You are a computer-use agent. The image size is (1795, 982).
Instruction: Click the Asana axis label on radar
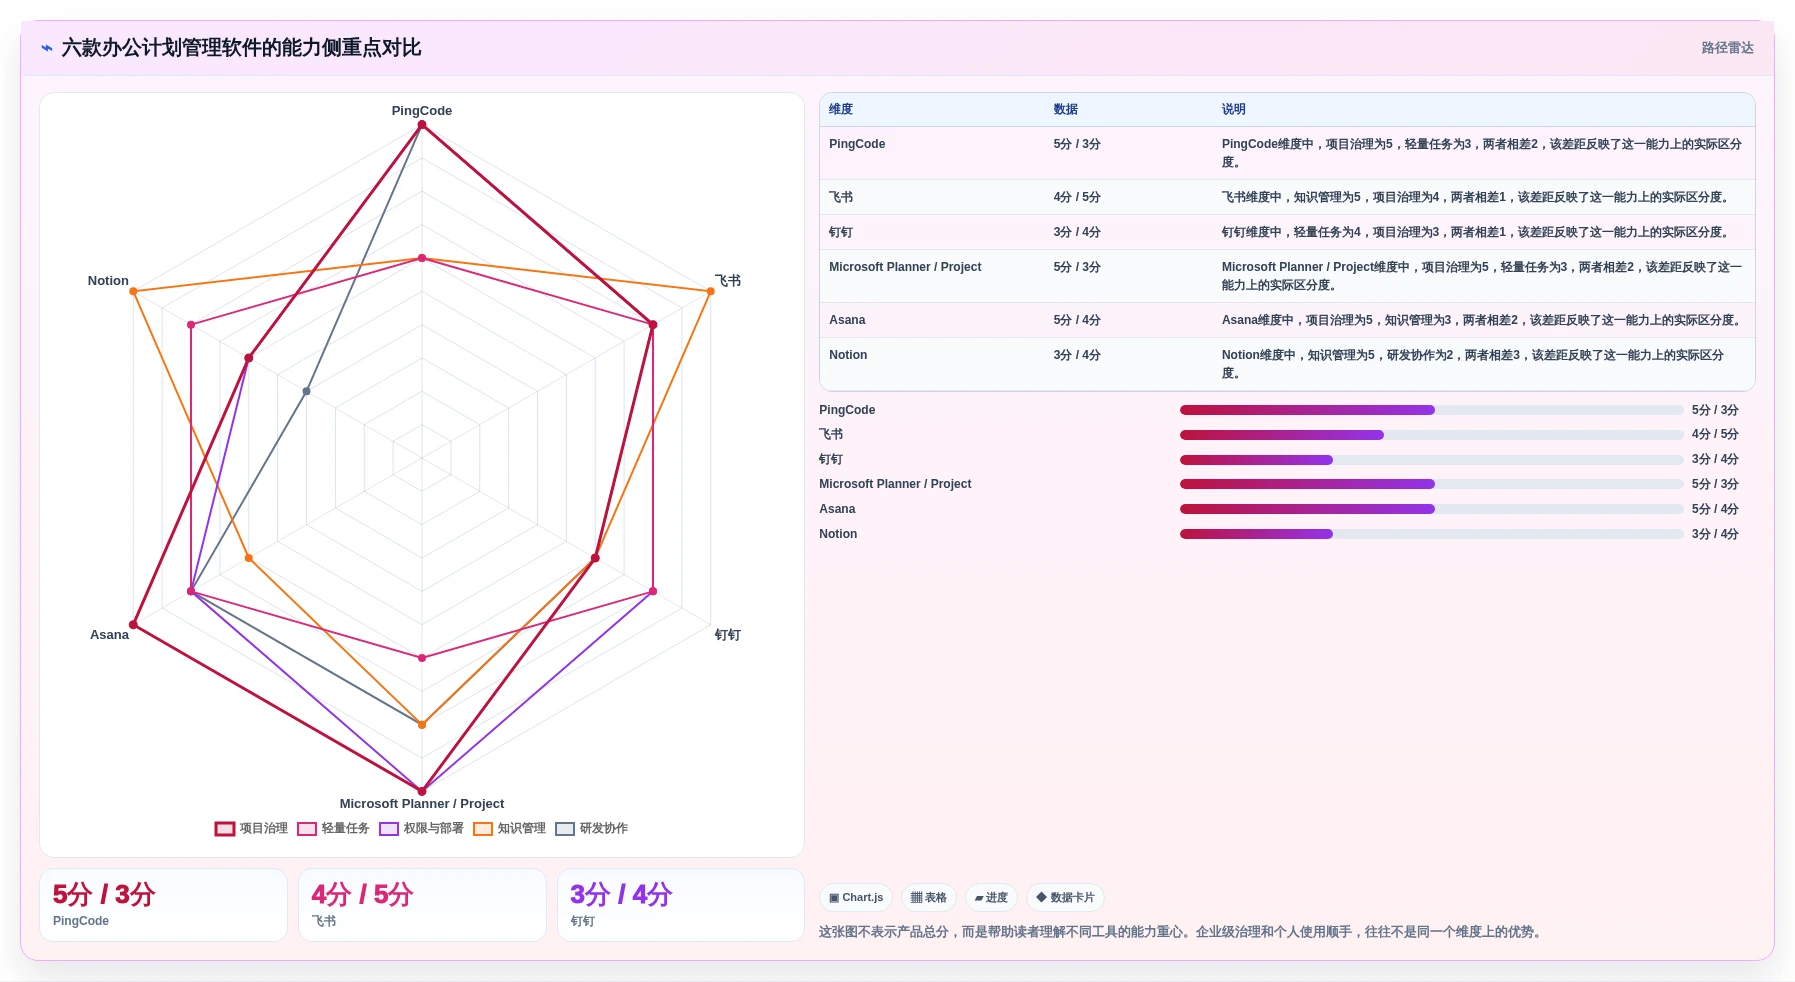tap(109, 635)
